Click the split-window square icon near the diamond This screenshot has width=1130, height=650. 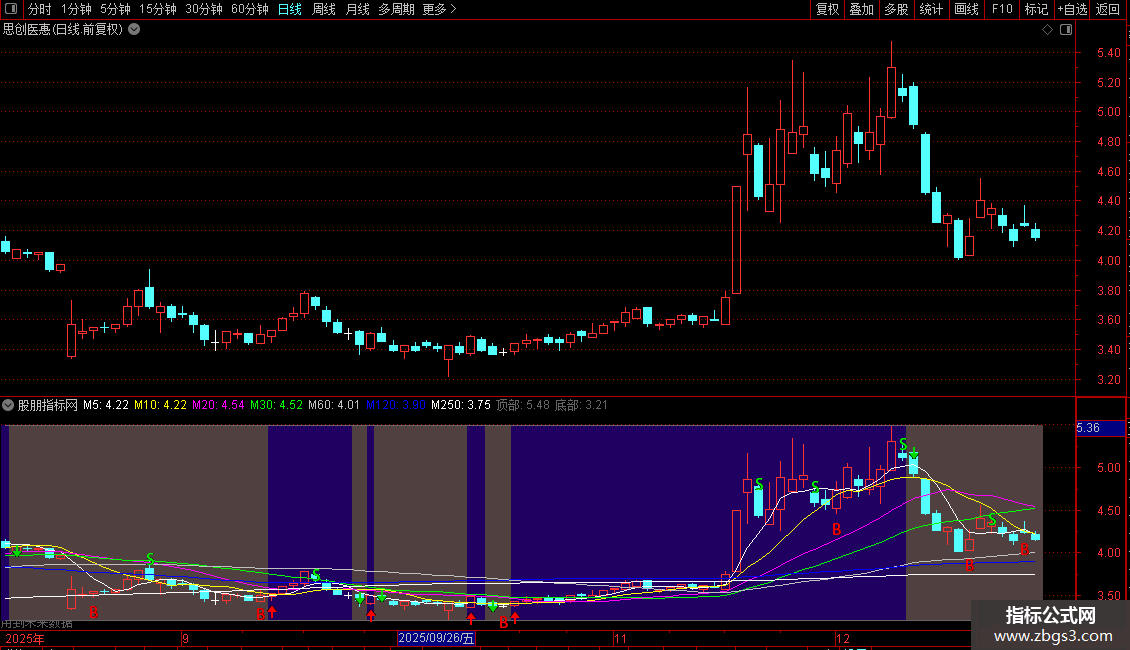coord(1066,30)
